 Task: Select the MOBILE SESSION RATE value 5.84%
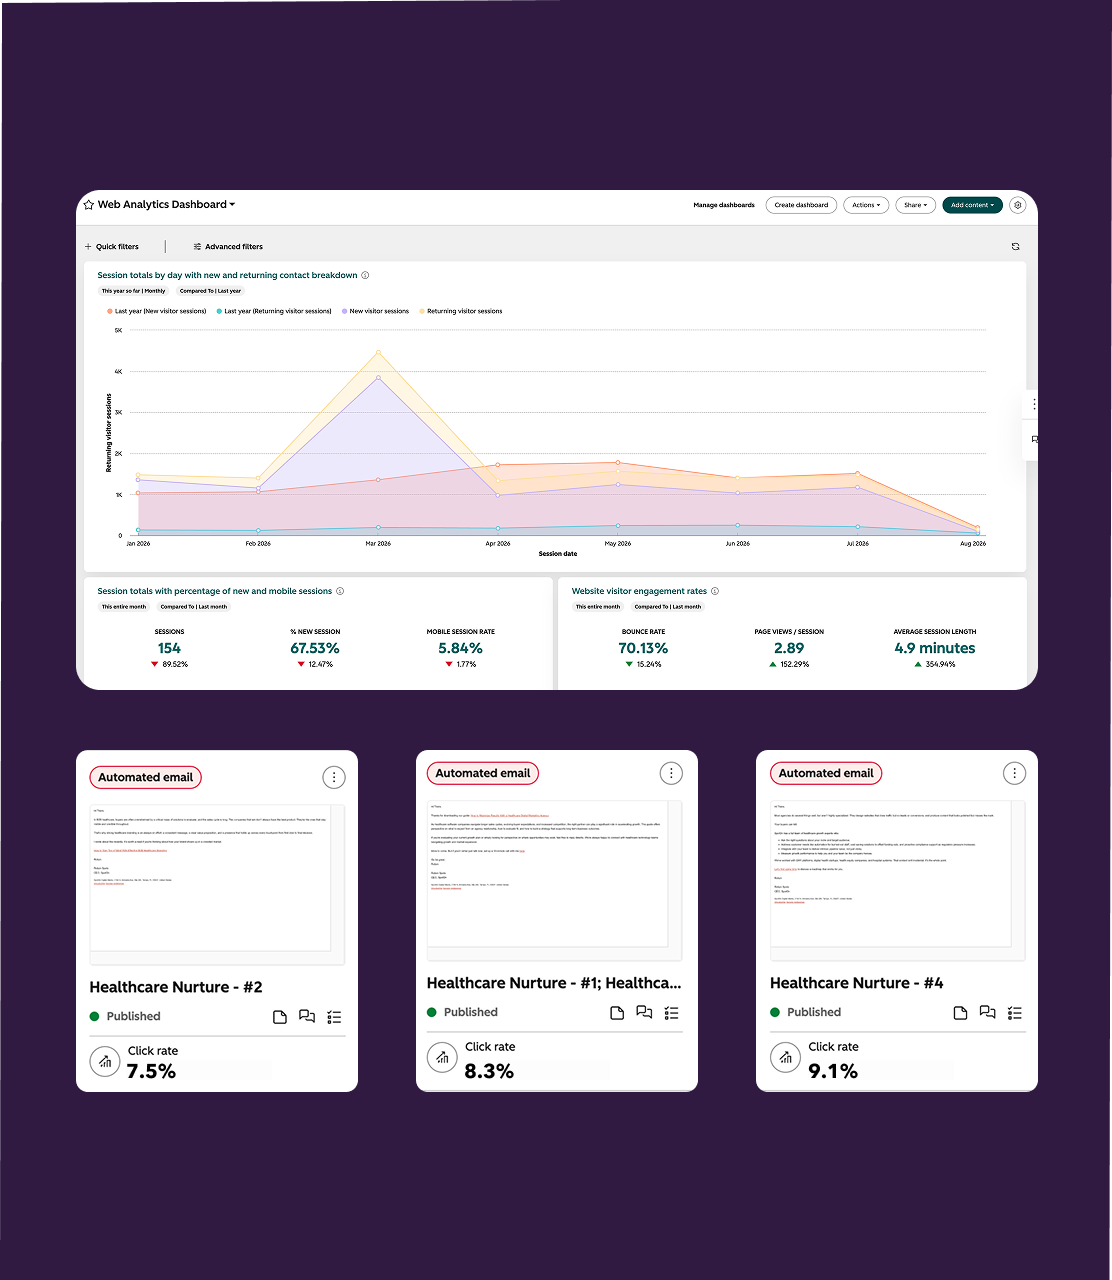tap(461, 648)
